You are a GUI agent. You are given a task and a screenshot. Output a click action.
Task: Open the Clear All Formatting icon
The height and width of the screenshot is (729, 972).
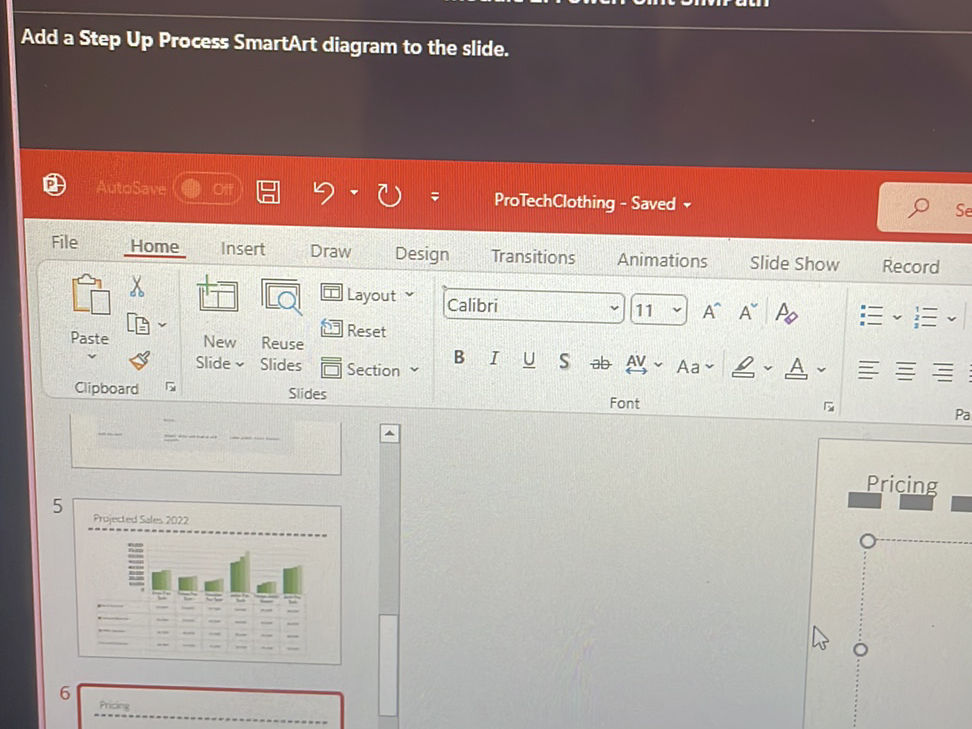coord(787,314)
